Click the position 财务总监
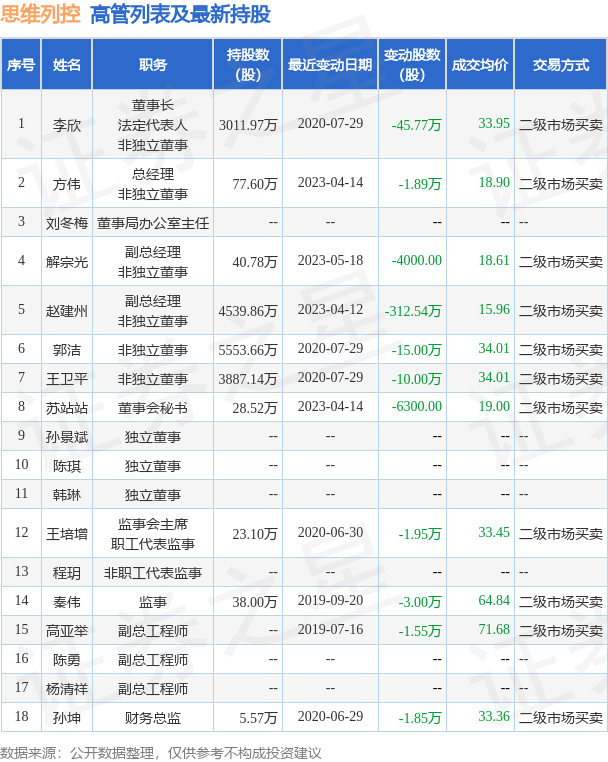 (x=153, y=718)
